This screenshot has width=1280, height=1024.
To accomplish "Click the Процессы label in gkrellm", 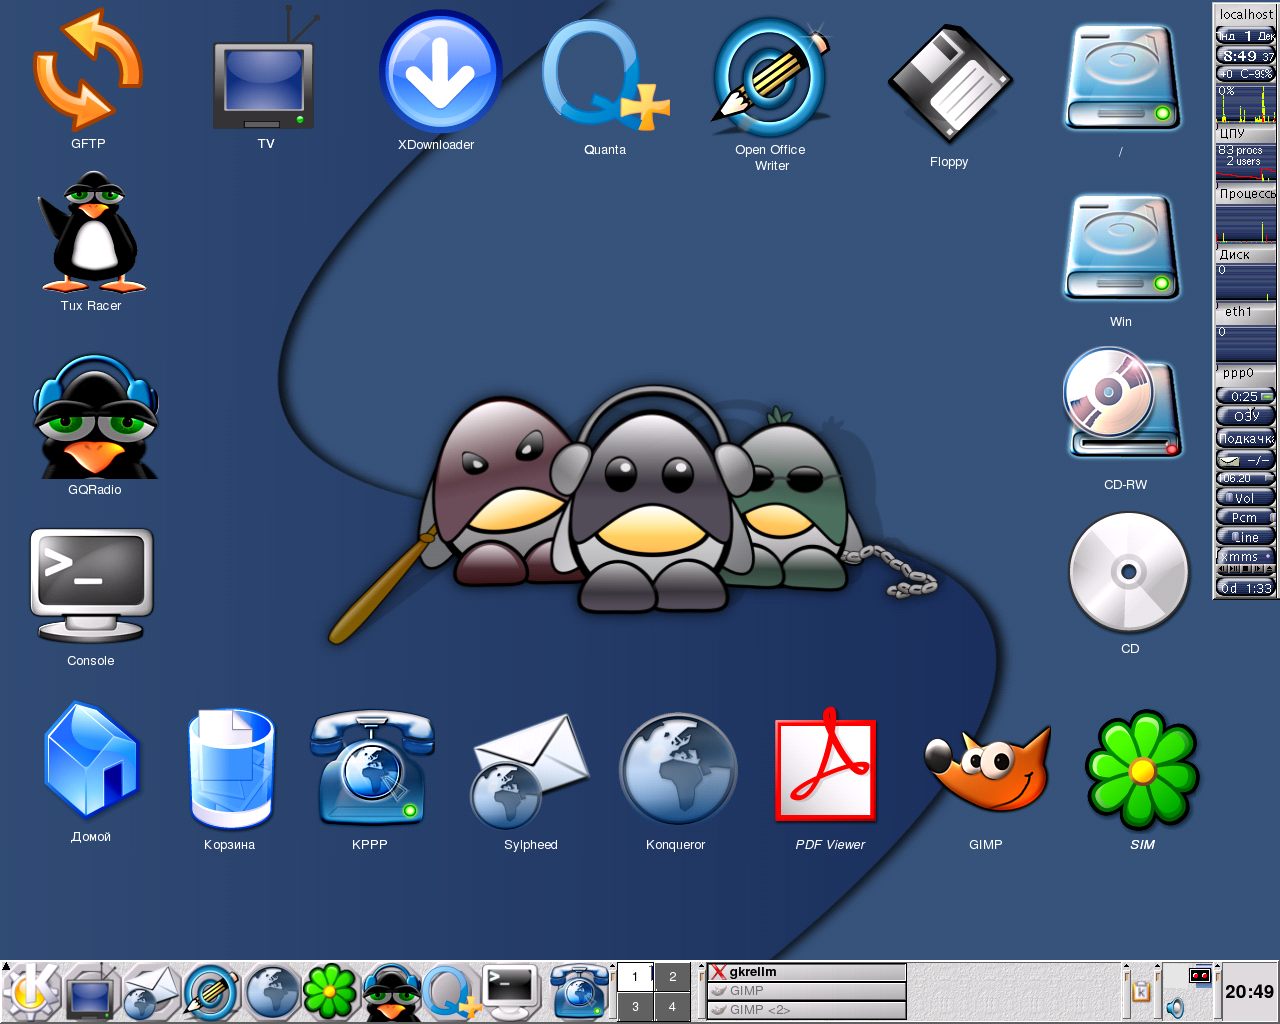I will [1246, 194].
